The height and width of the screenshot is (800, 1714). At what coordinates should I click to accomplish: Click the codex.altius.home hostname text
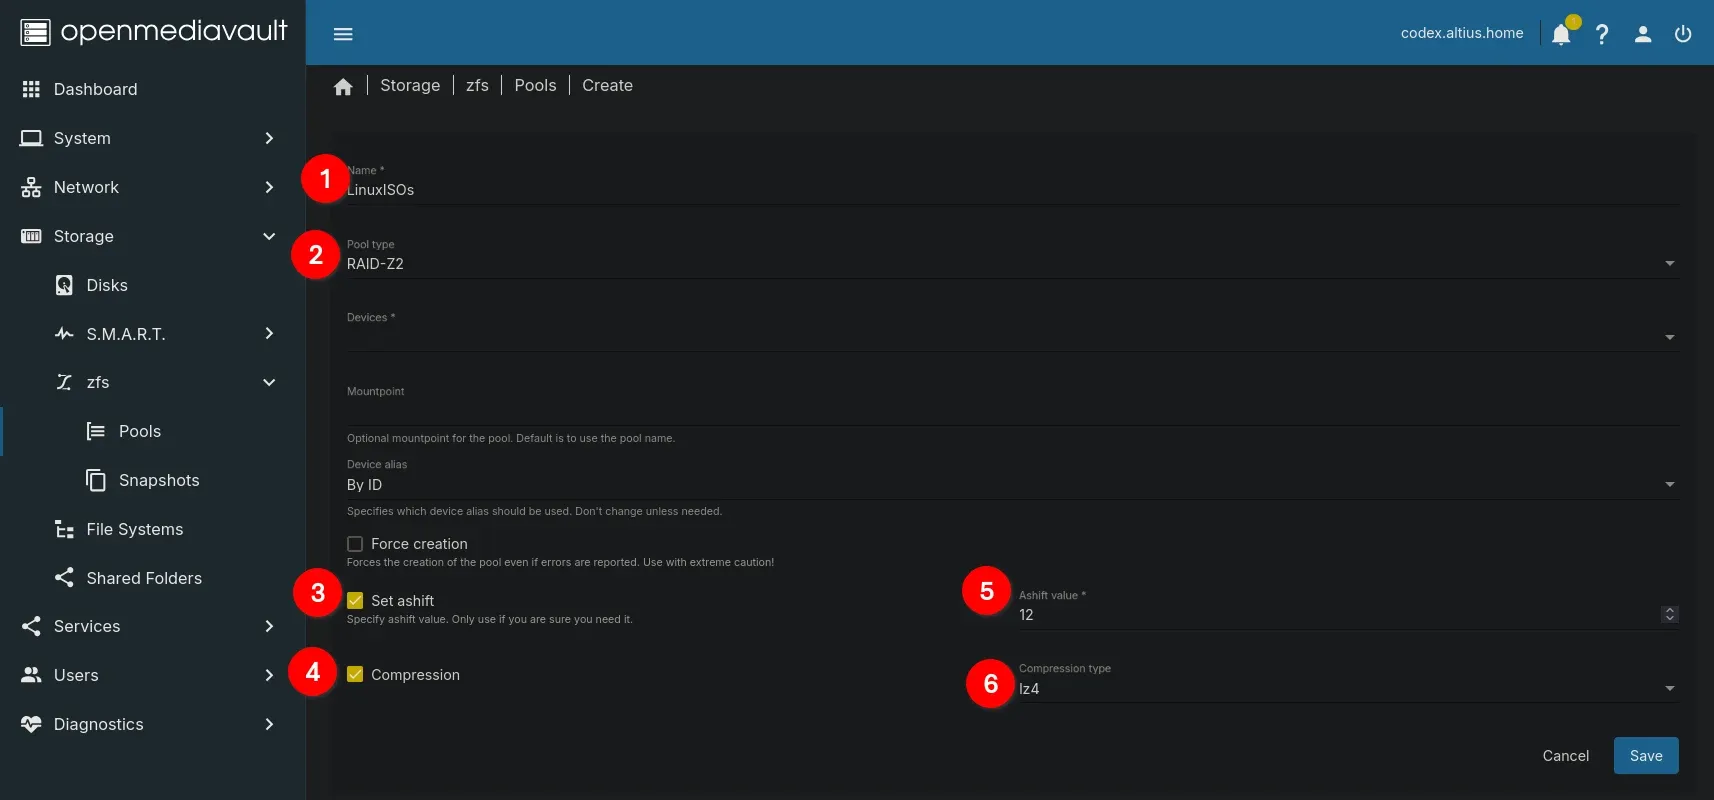point(1462,33)
